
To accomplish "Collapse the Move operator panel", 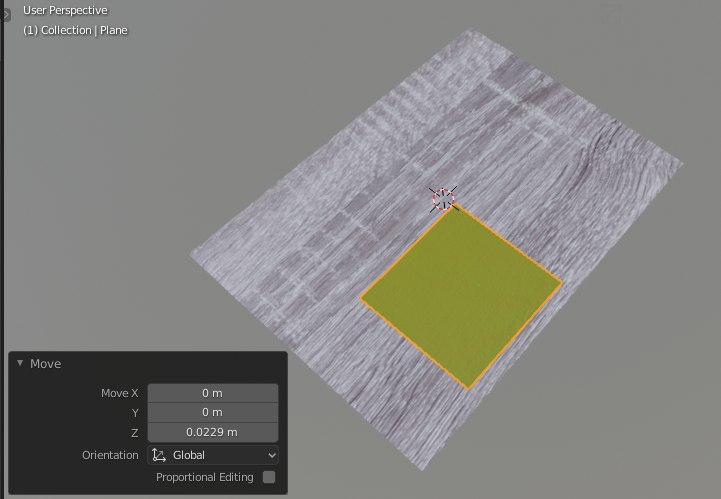I will click(x=20, y=363).
